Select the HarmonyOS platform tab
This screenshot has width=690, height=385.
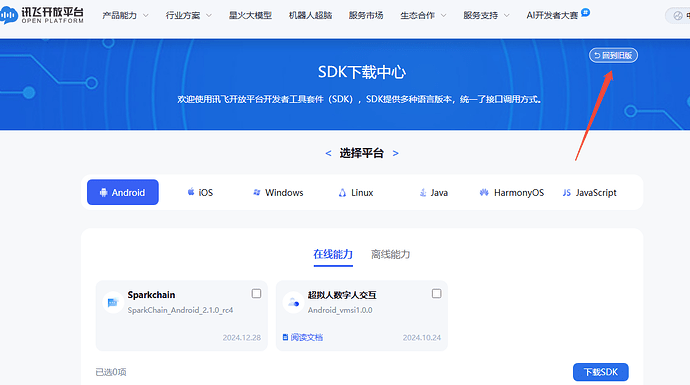pyautogui.click(x=511, y=192)
